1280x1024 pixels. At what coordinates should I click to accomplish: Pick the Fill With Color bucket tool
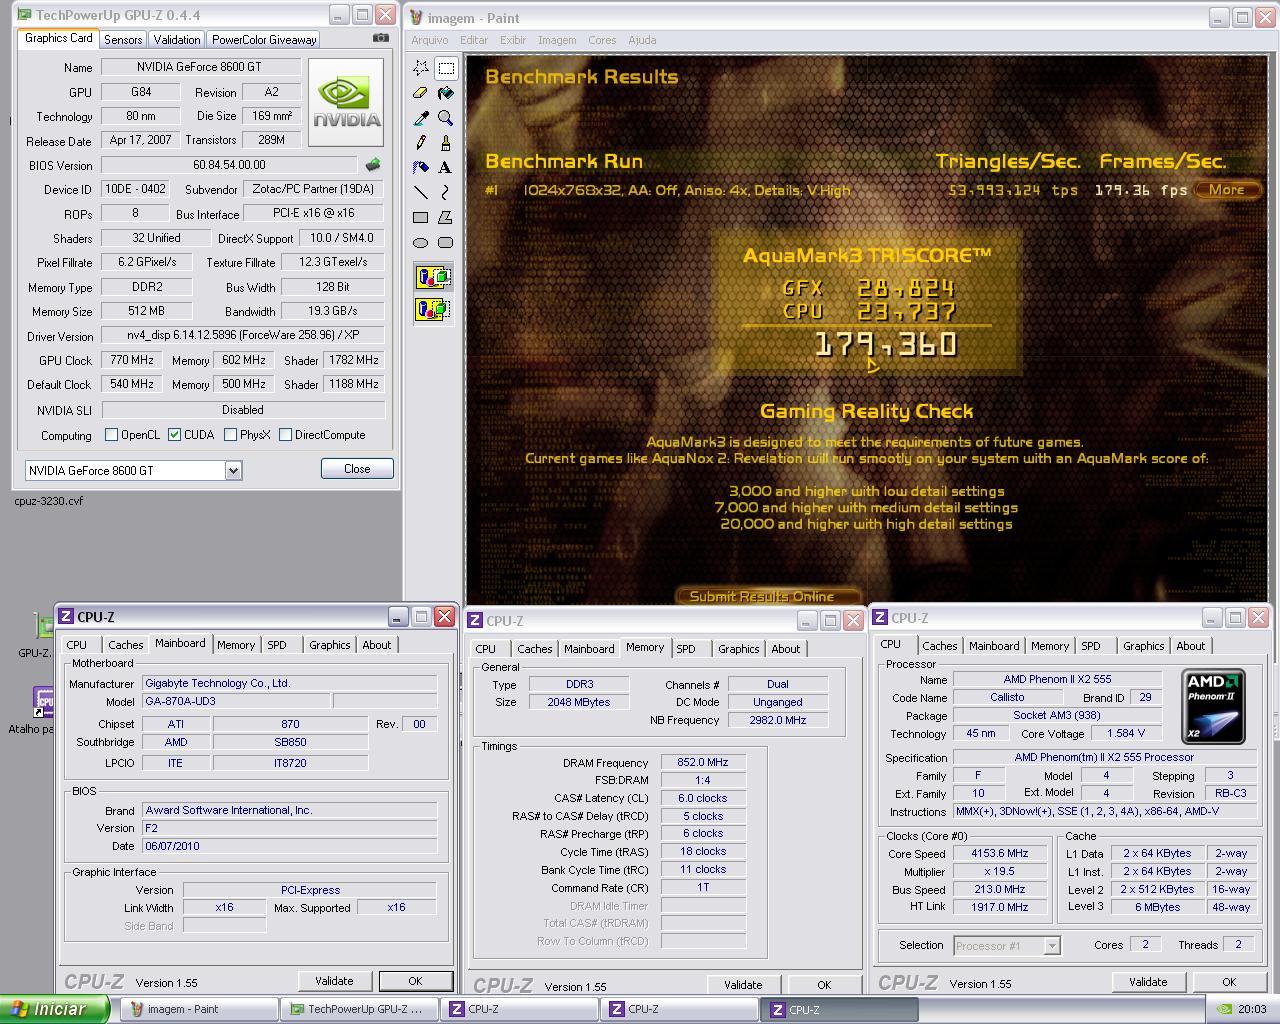(446, 93)
